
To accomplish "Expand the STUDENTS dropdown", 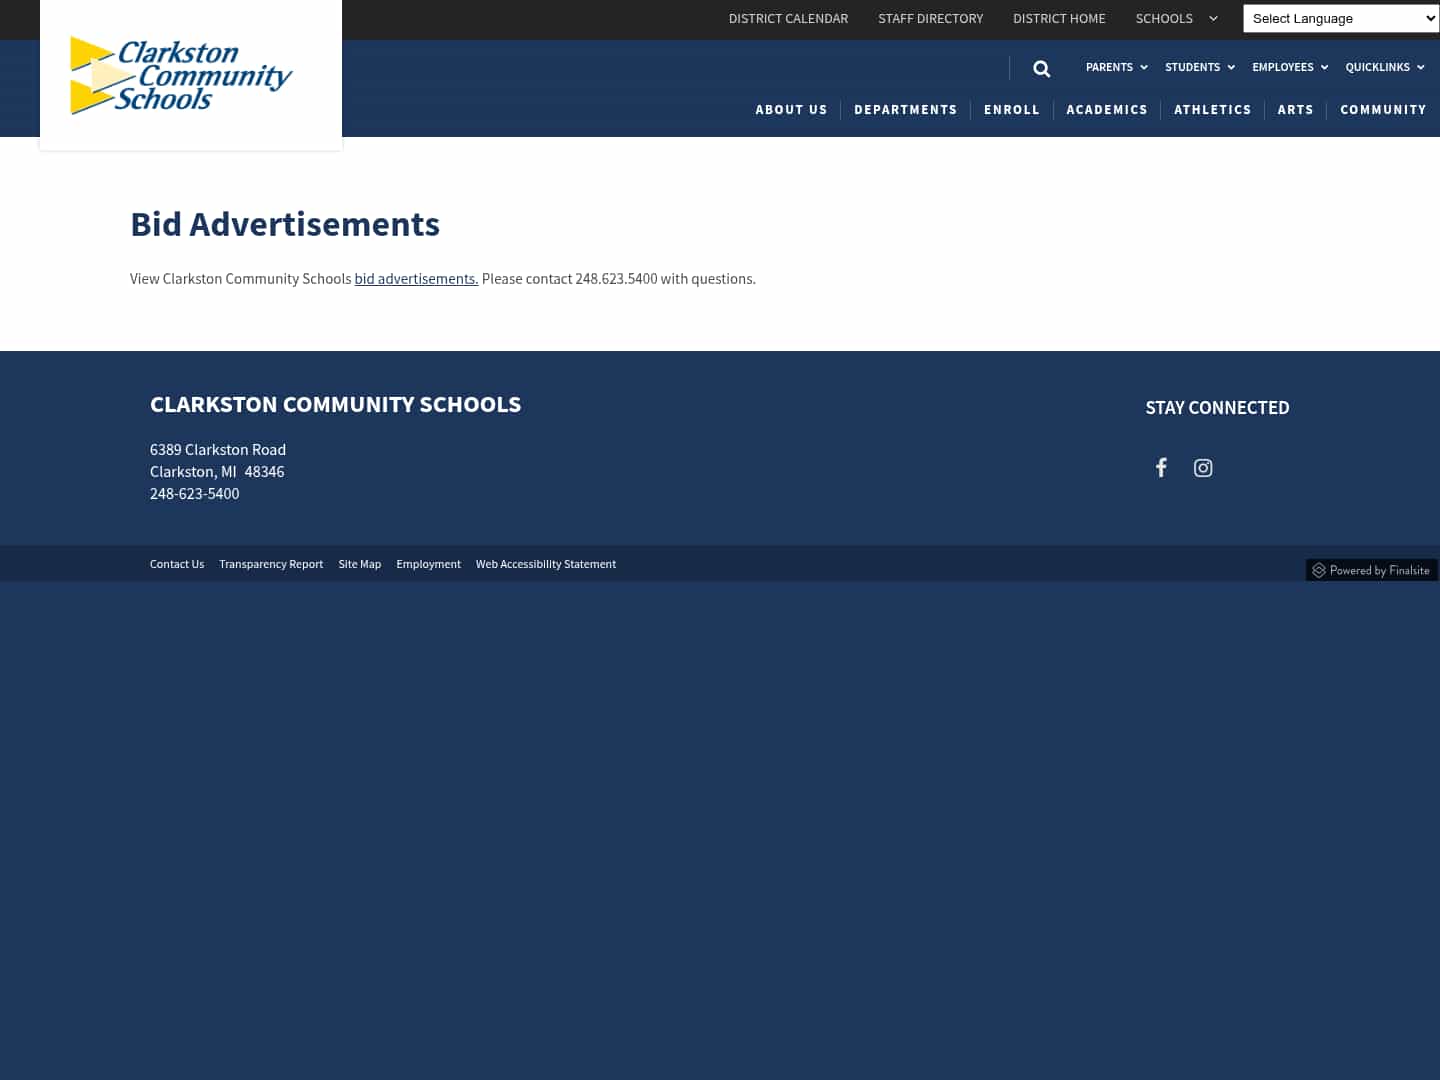I will [x=1230, y=67].
